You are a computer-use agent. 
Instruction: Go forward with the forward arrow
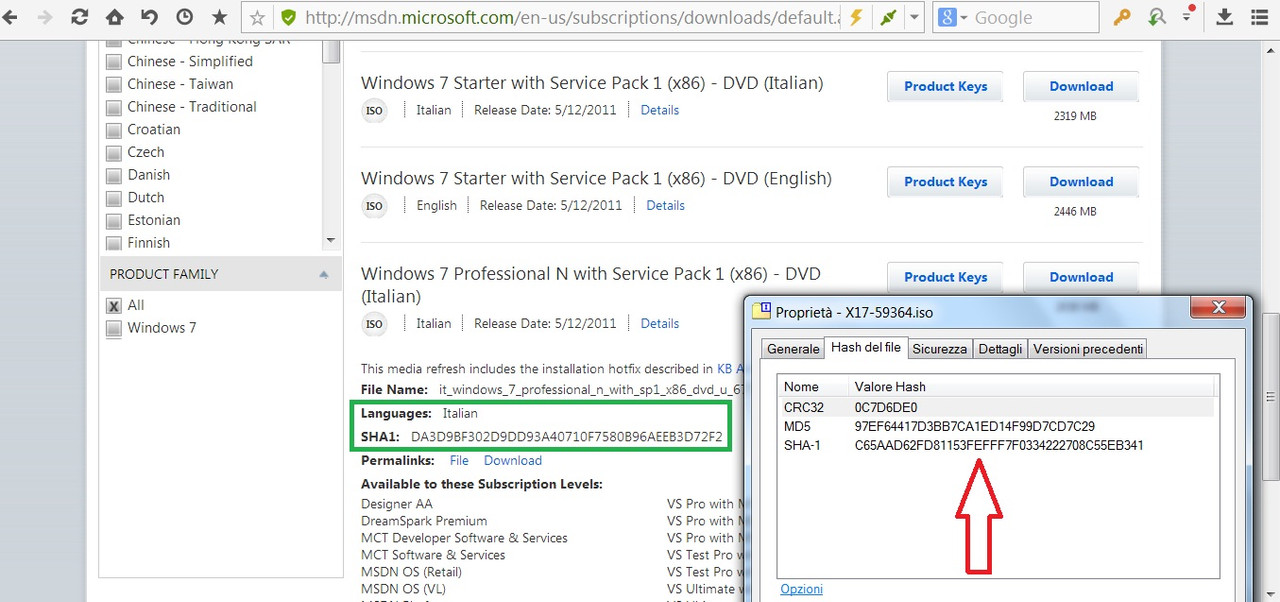[x=45, y=17]
